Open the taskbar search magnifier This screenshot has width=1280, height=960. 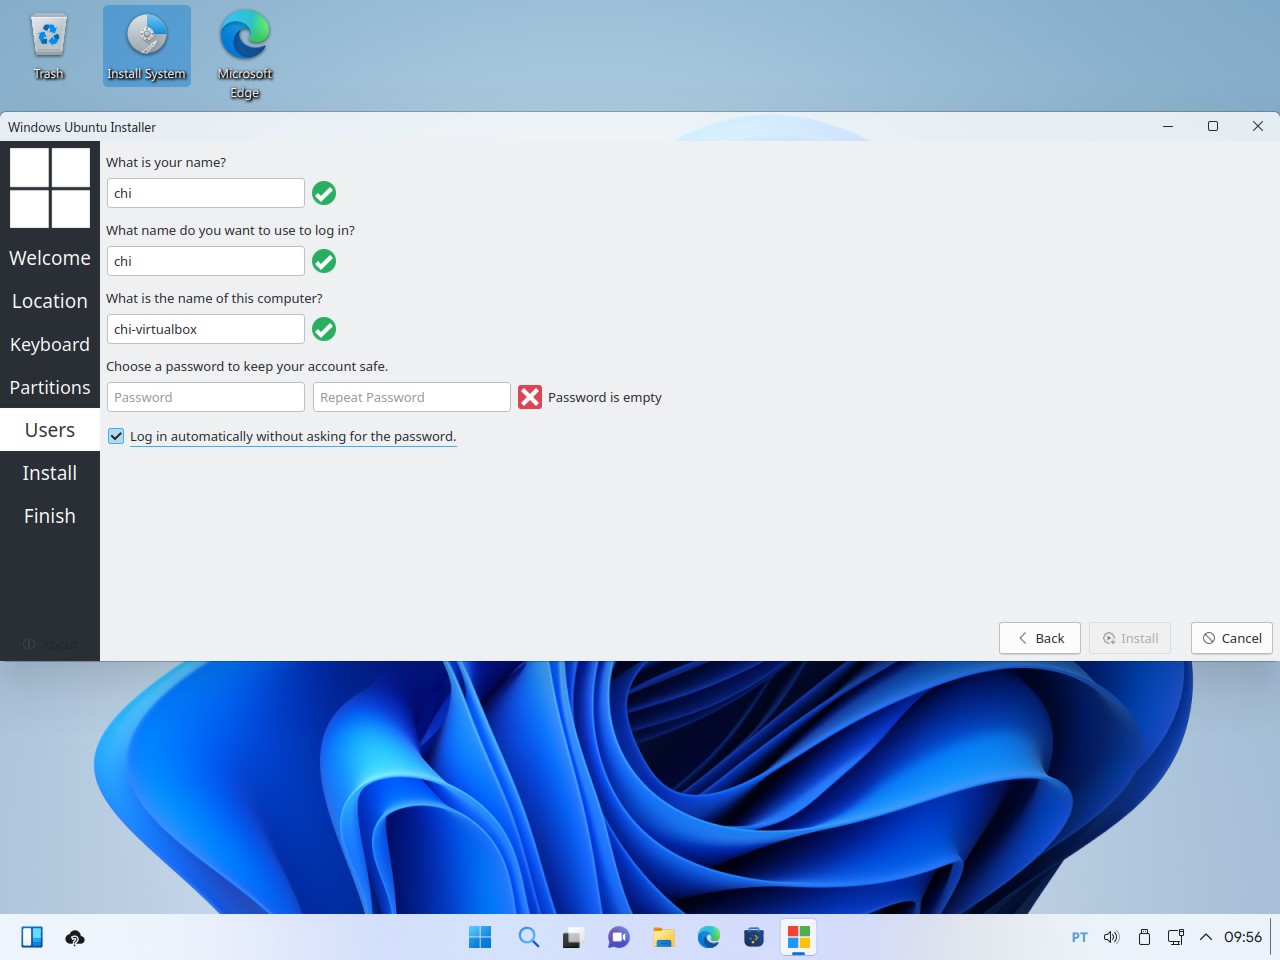[x=529, y=937]
